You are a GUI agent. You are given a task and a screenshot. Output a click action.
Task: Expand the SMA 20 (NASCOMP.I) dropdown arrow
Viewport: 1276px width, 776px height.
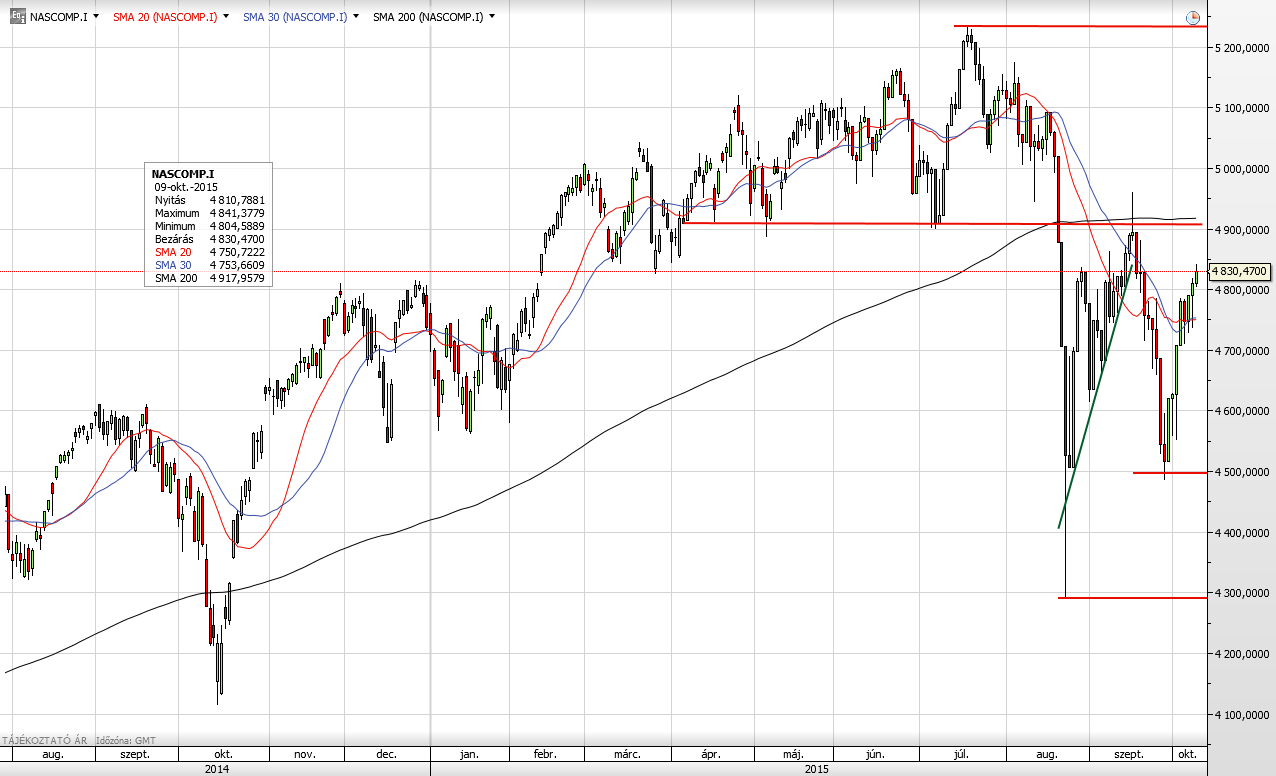pyautogui.click(x=226, y=17)
